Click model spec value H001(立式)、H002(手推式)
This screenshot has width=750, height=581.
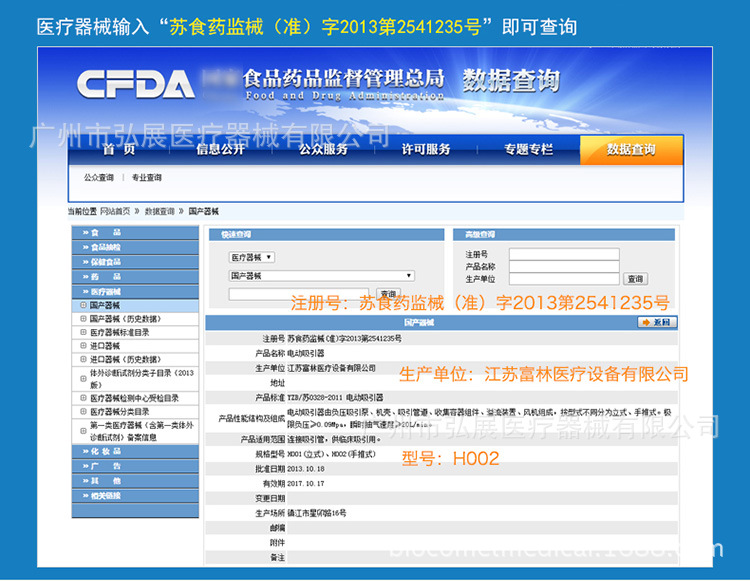[x=331, y=454]
